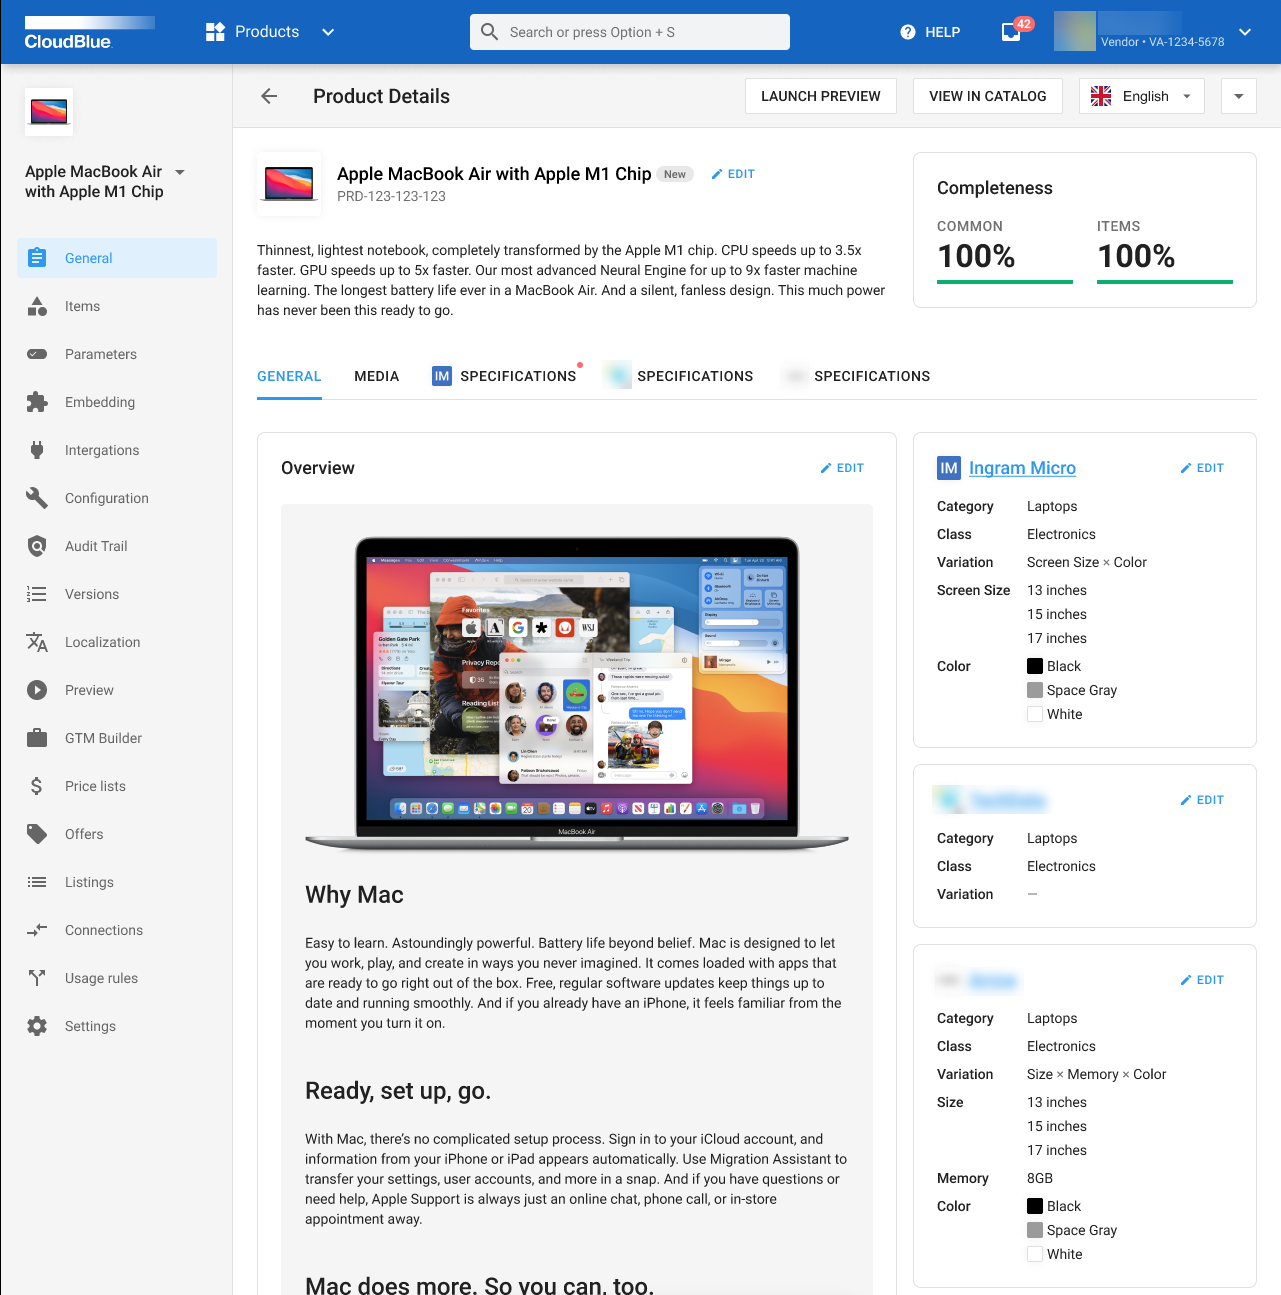Open Price lists in the sidebar
Image resolution: width=1281 pixels, height=1295 pixels.
pos(95,786)
